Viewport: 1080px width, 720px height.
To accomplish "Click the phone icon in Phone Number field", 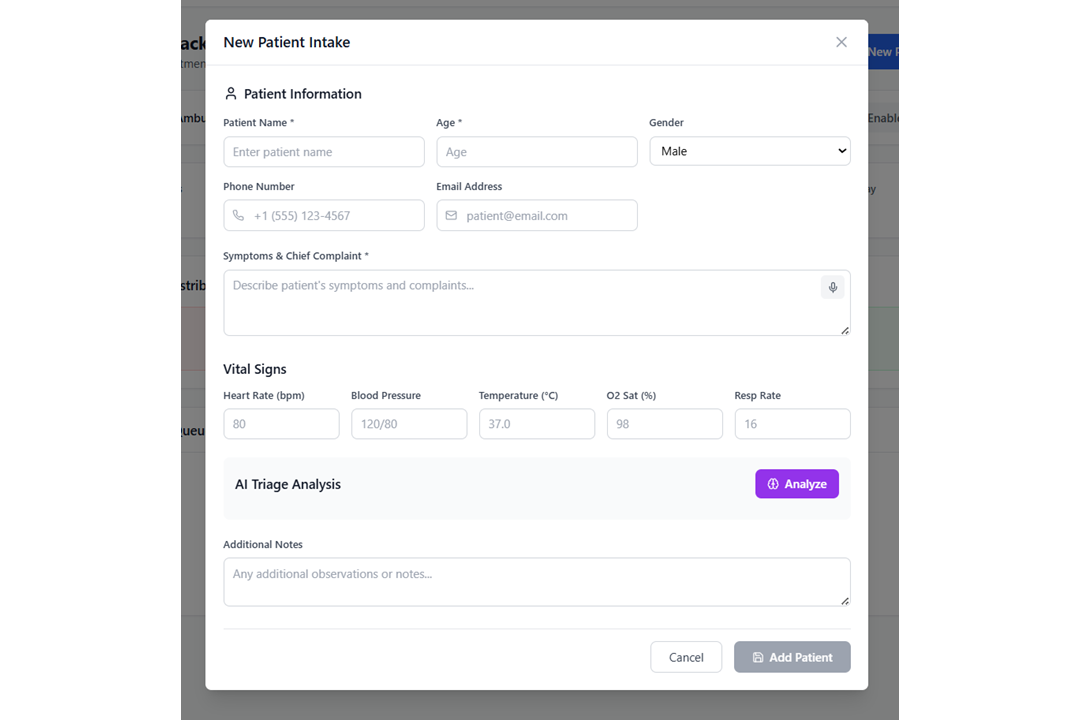I will (238, 216).
